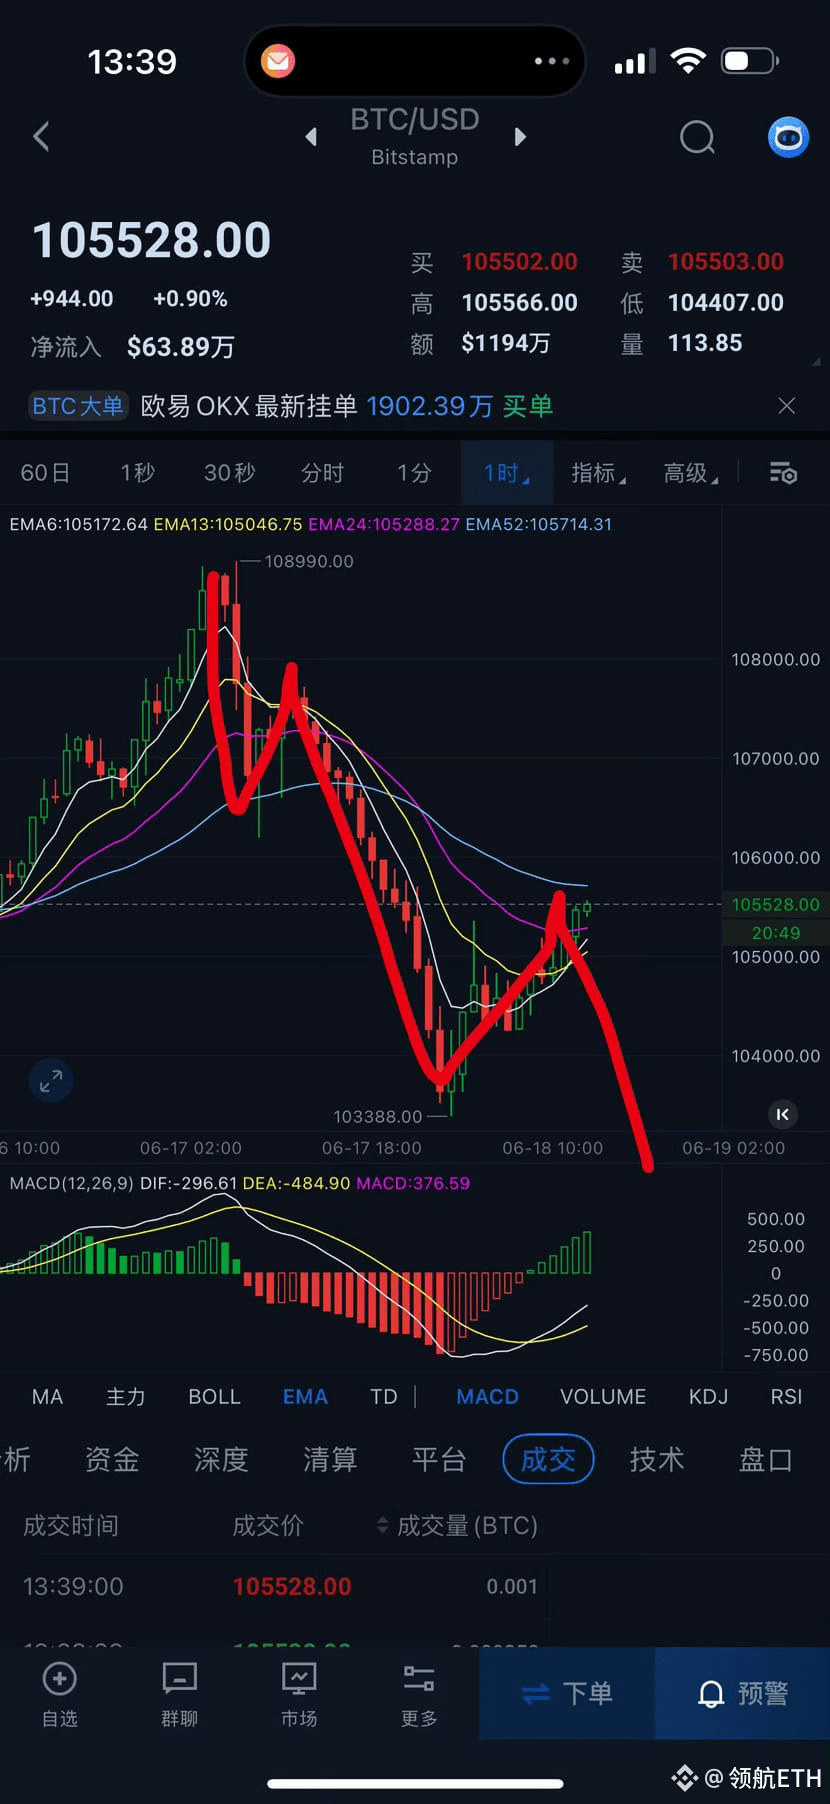Switch to the 清算 tab
830x1804 pixels.
[330, 1460]
